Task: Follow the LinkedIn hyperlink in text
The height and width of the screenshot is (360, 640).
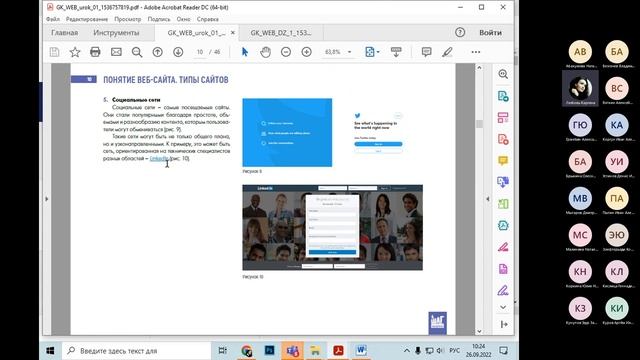Action: 159,158
